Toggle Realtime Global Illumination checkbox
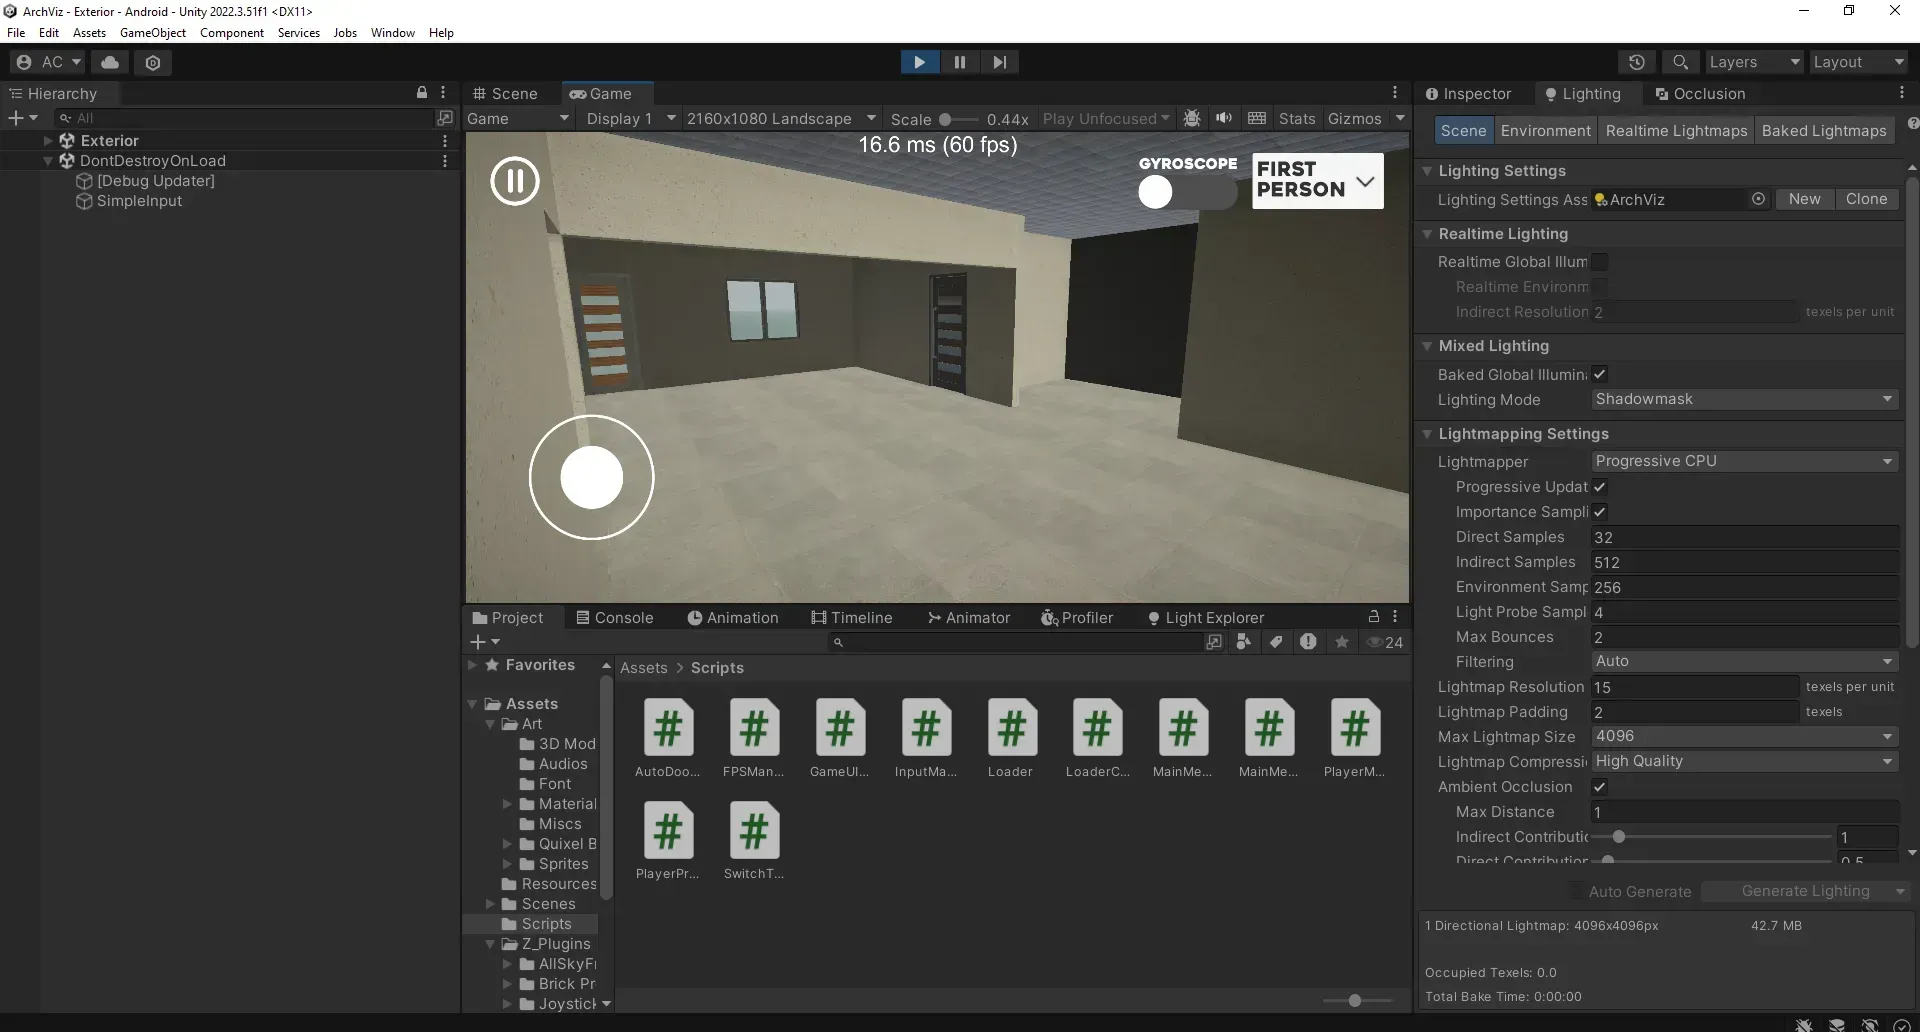The image size is (1920, 1032). [x=1600, y=262]
